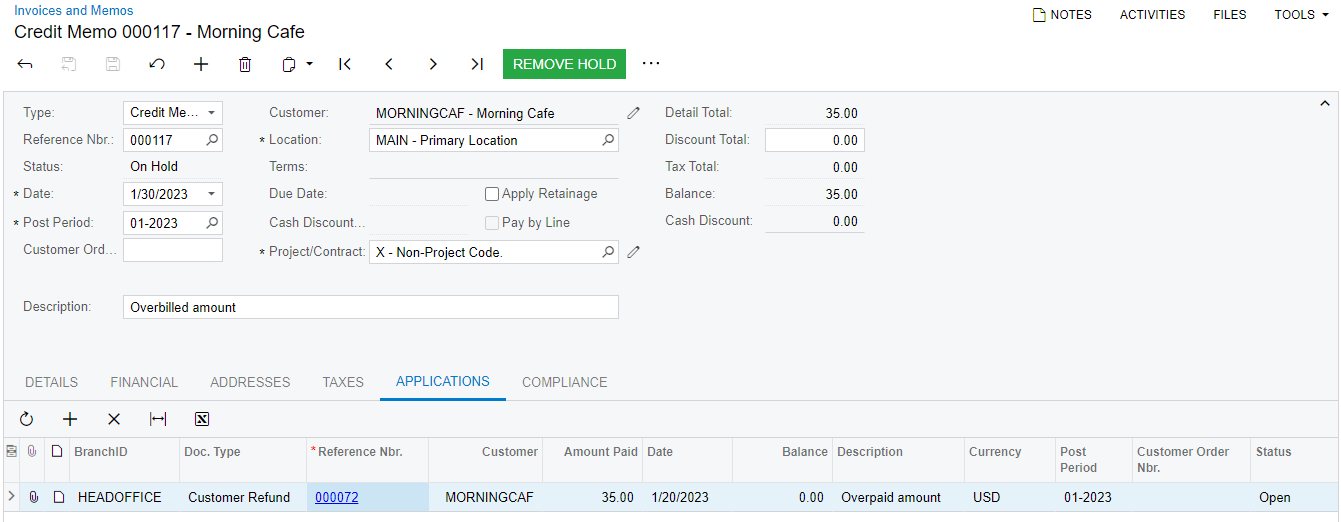Image resolution: width=1341 pixels, height=522 pixels.
Task: Toggle the Apply Retainage checkbox
Action: pyautogui.click(x=492, y=194)
